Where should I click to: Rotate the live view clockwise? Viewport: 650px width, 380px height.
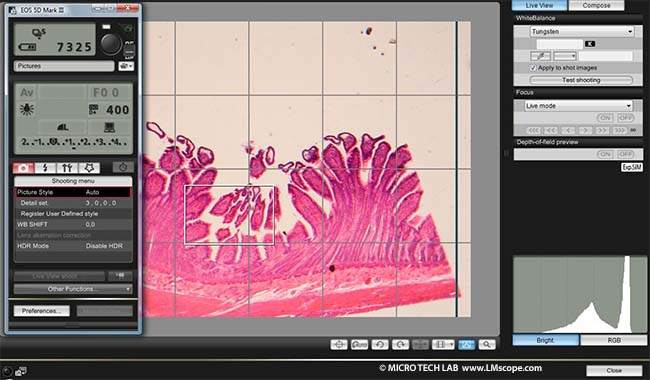(400, 344)
